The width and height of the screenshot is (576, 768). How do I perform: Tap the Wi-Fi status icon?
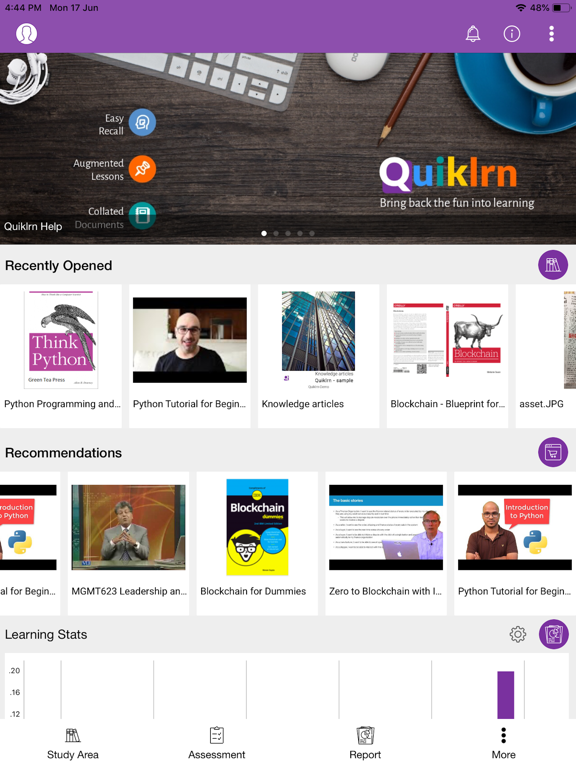(521, 8)
